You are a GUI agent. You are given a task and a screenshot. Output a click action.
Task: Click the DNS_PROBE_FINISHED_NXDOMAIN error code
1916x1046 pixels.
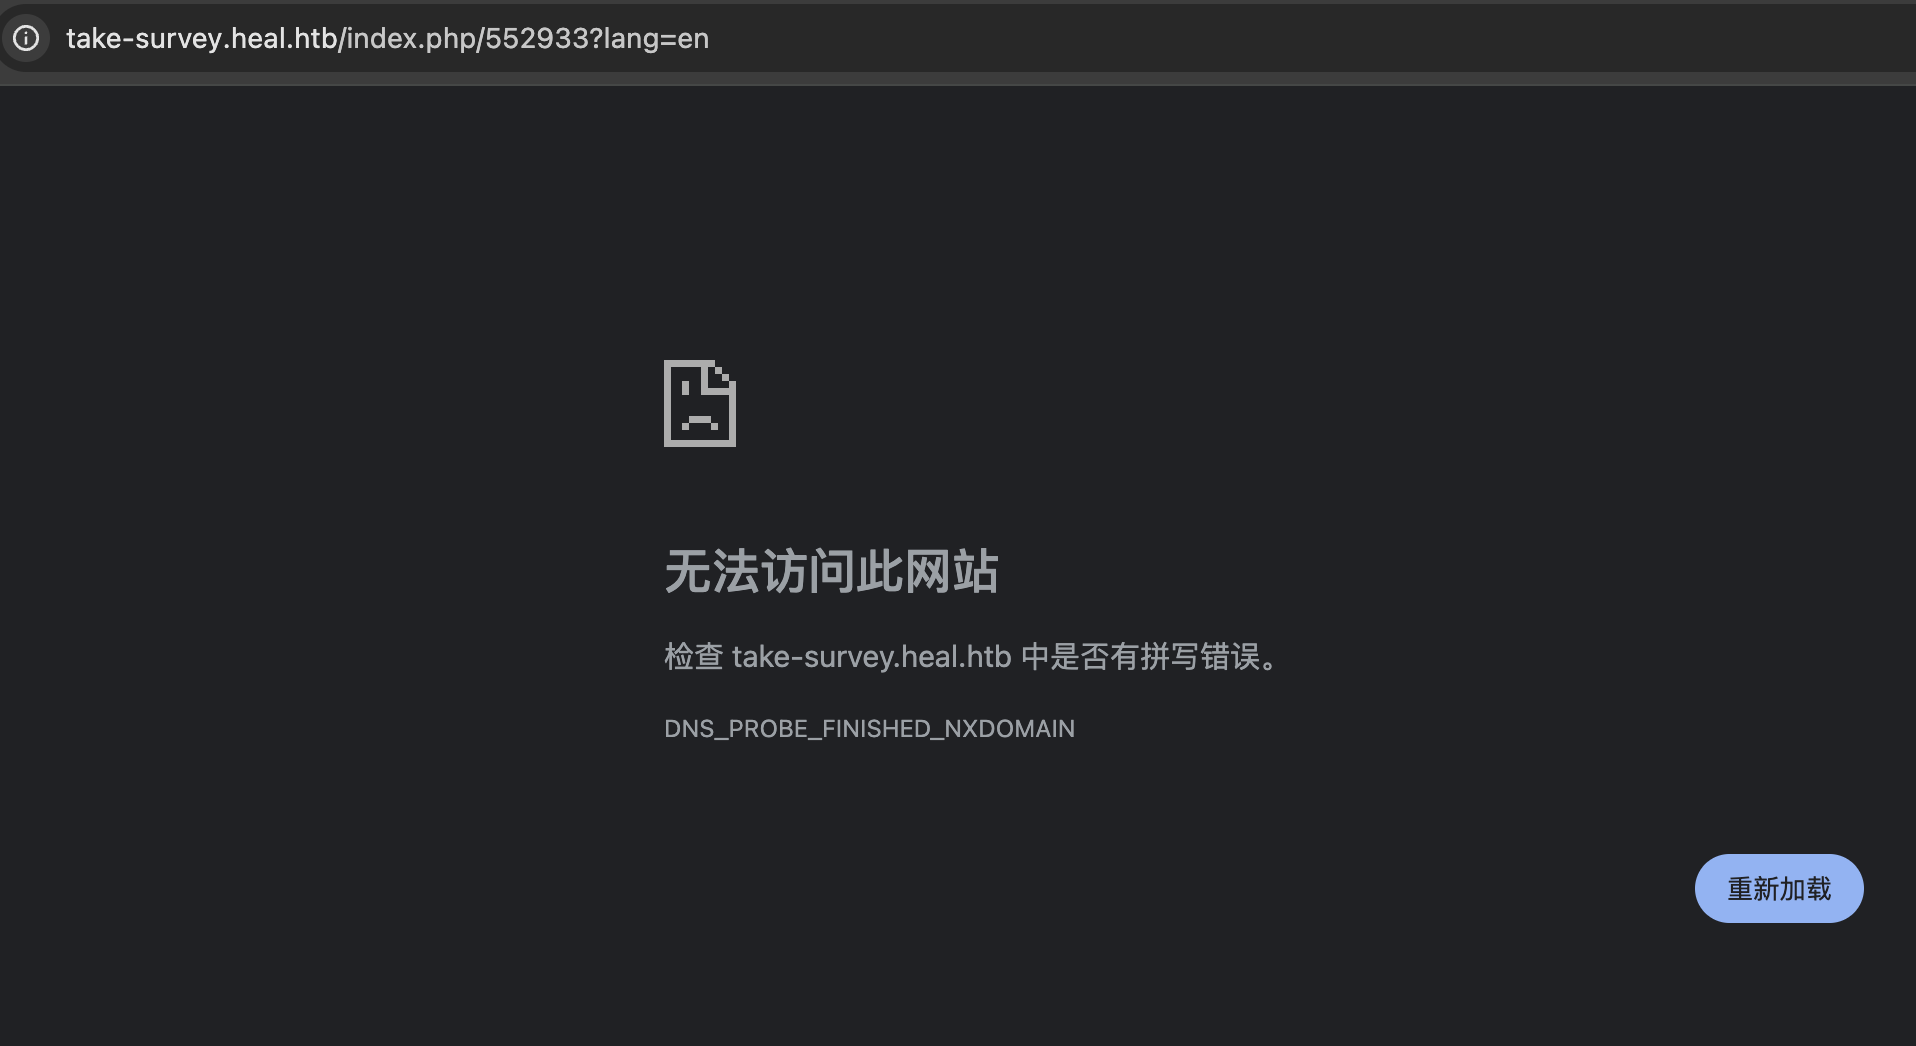[x=869, y=729]
